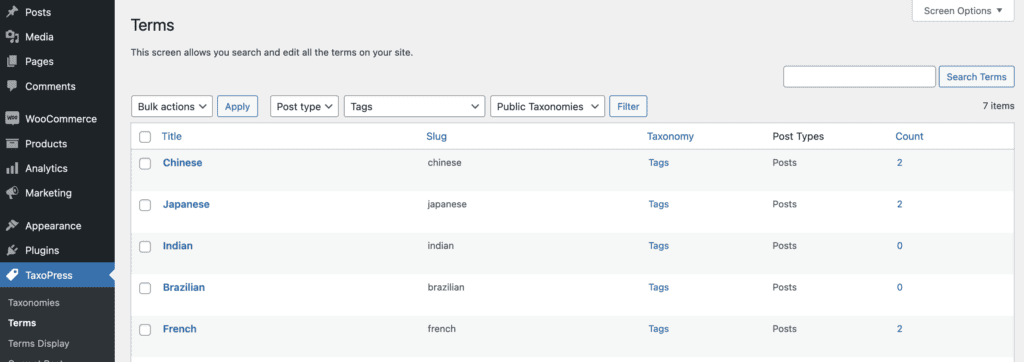Image resolution: width=1024 pixels, height=362 pixels.
Task: Click the Tags link in Brazilian row
Action: tap(658, 288)
